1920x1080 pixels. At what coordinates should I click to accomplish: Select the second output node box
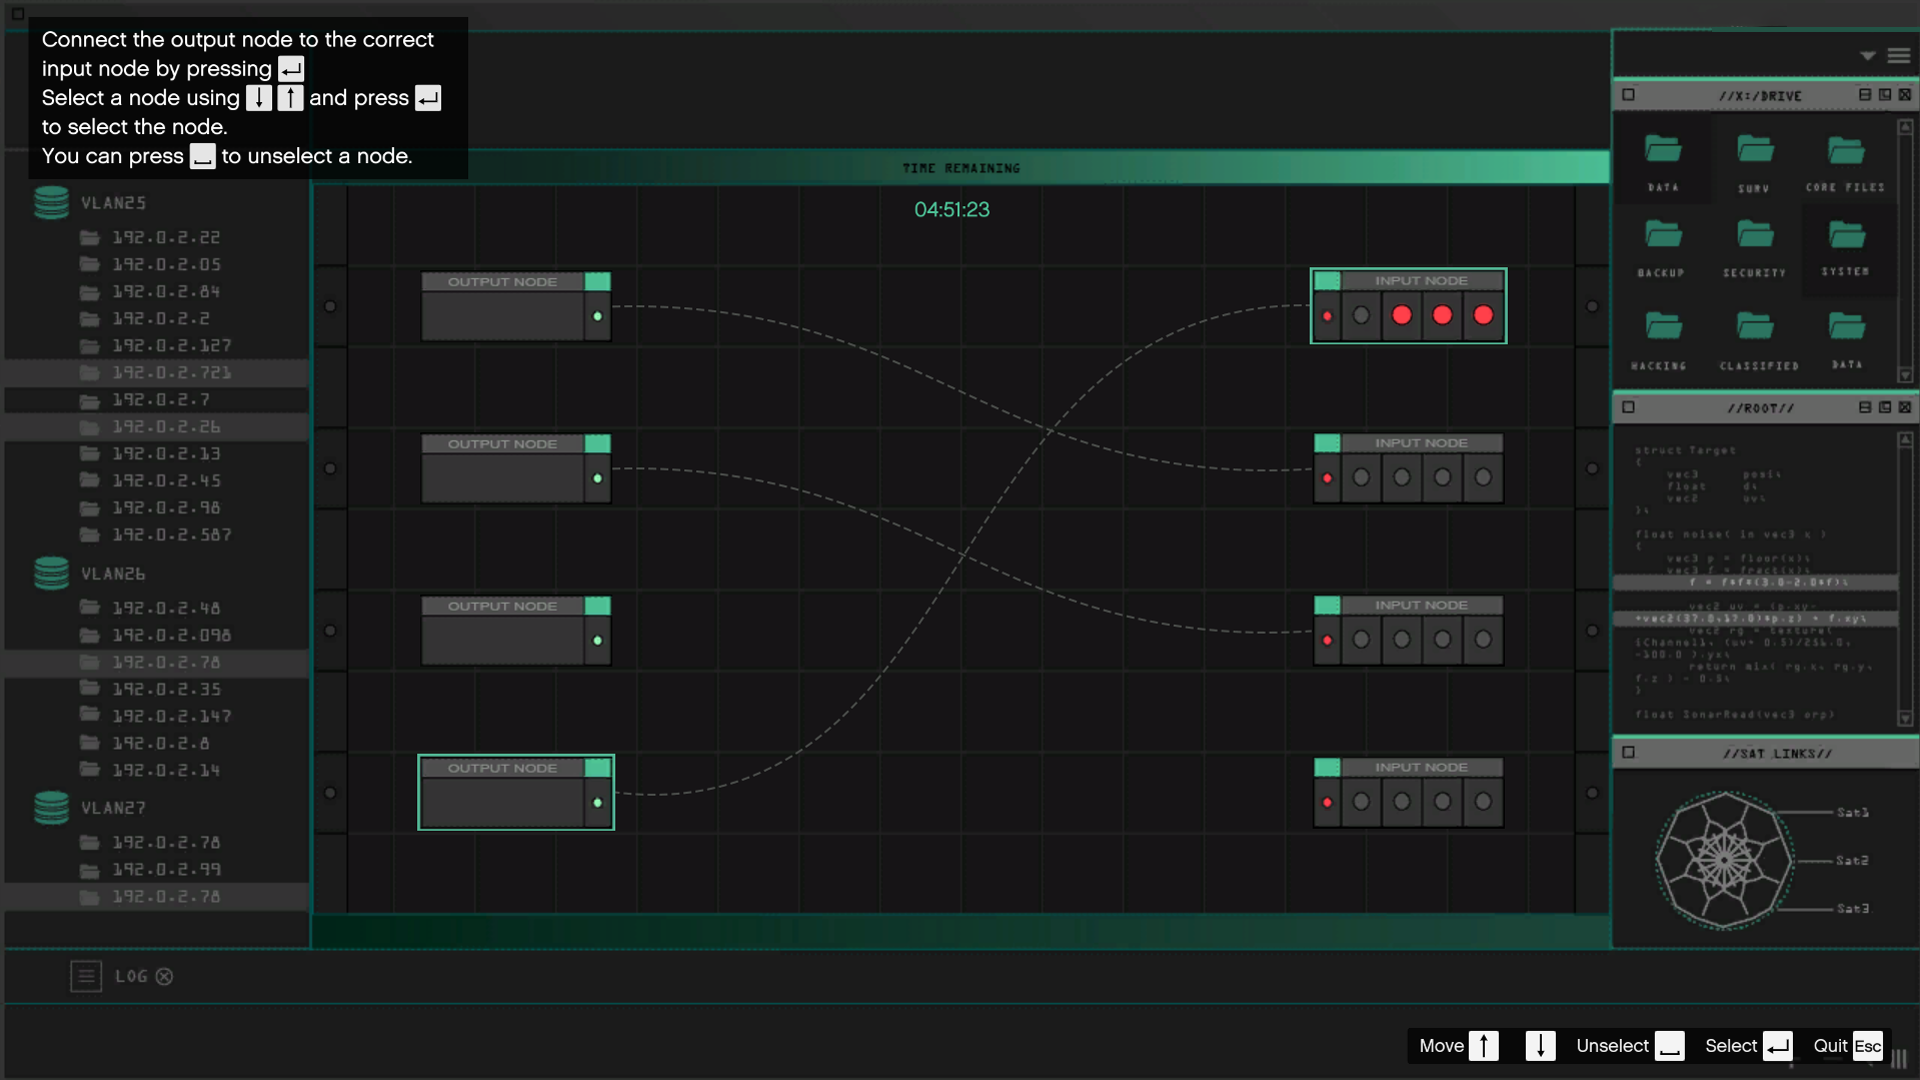point(516,468)
